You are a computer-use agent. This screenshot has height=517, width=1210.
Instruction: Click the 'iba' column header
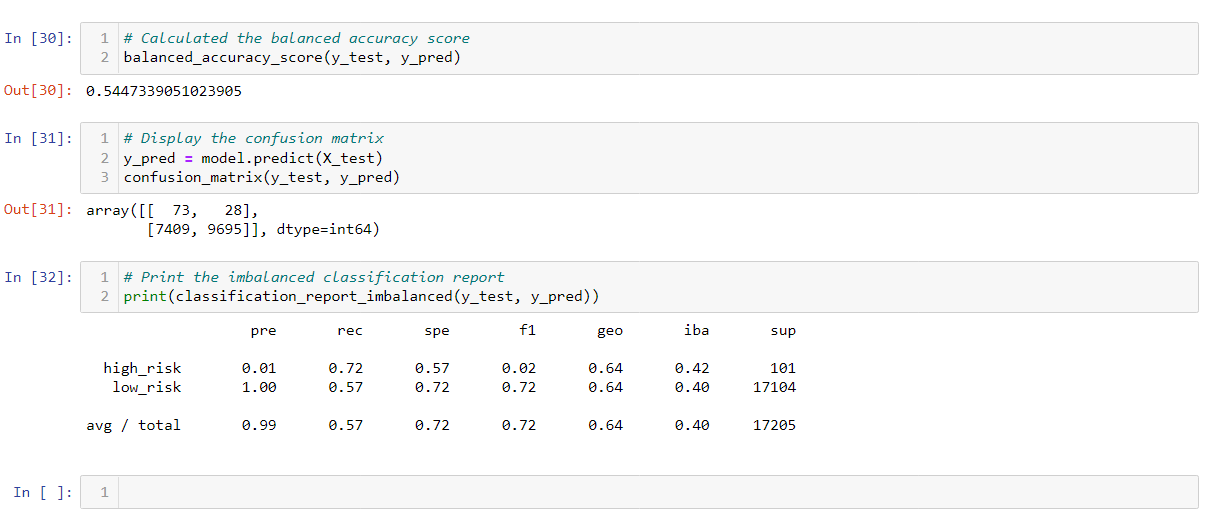(x=696, y=330)
